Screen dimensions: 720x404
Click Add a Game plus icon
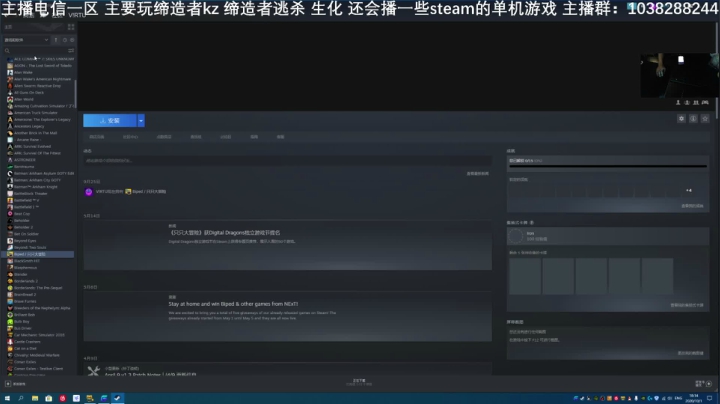(x=8, y=384)
